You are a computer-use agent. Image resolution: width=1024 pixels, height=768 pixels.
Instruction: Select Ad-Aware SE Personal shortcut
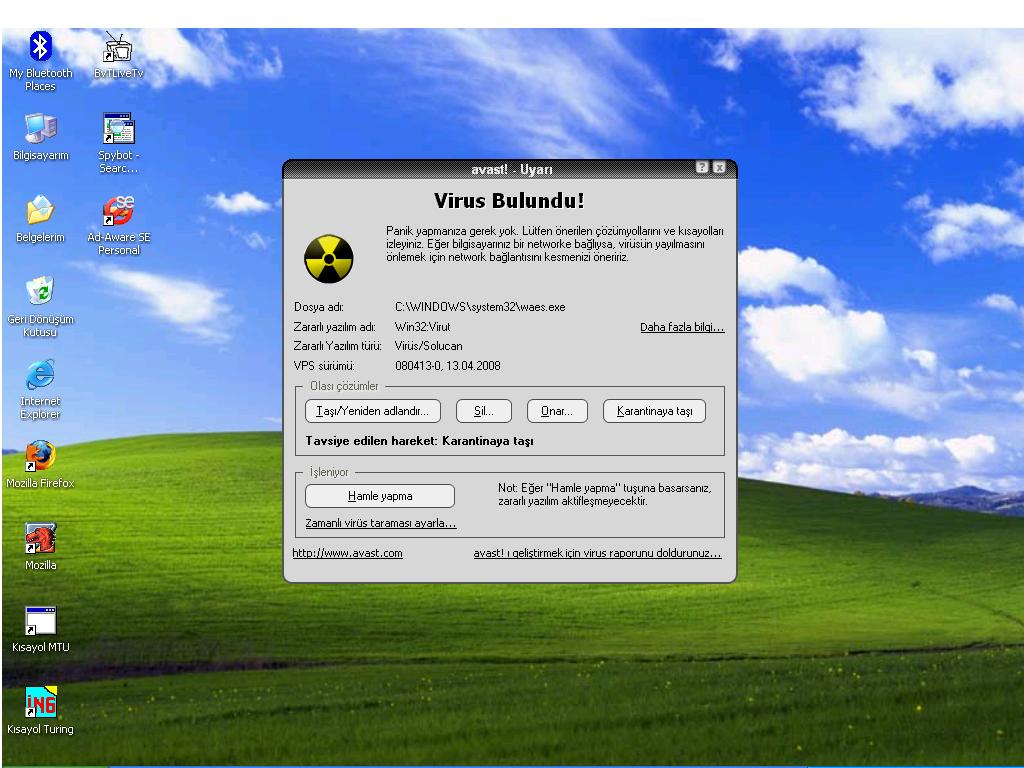tap(118, 225)
